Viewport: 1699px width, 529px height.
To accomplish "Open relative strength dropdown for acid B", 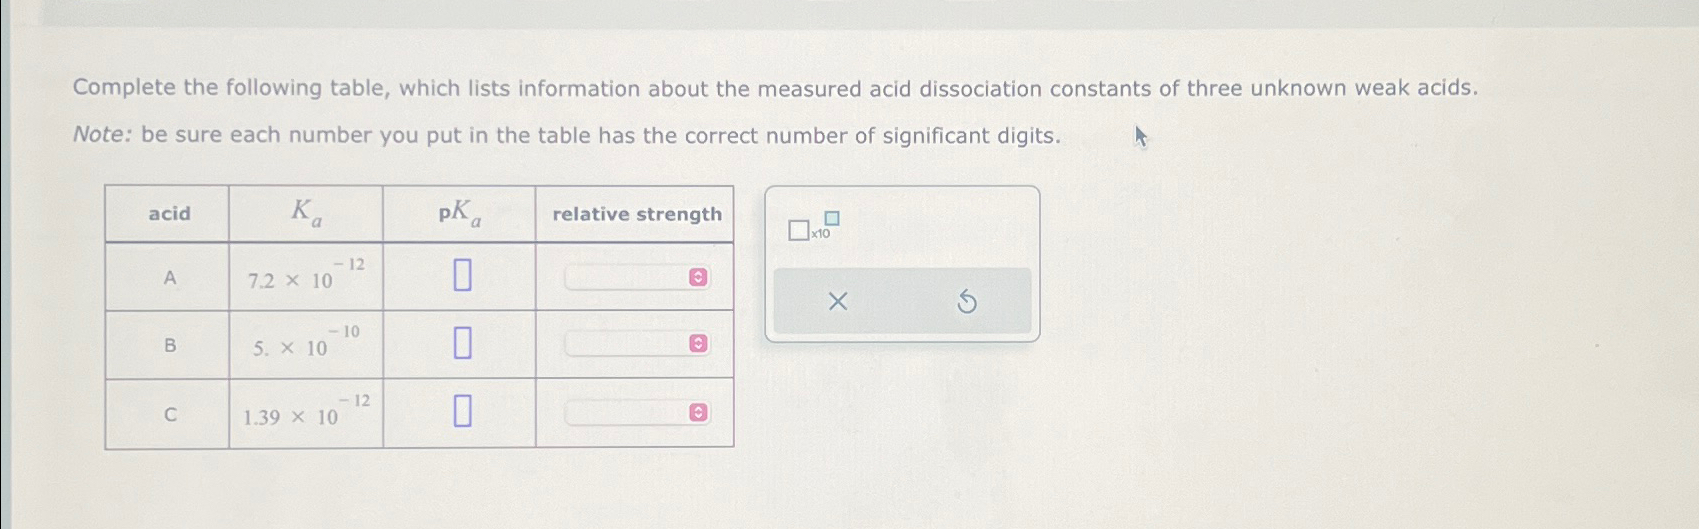I will 637,344.
